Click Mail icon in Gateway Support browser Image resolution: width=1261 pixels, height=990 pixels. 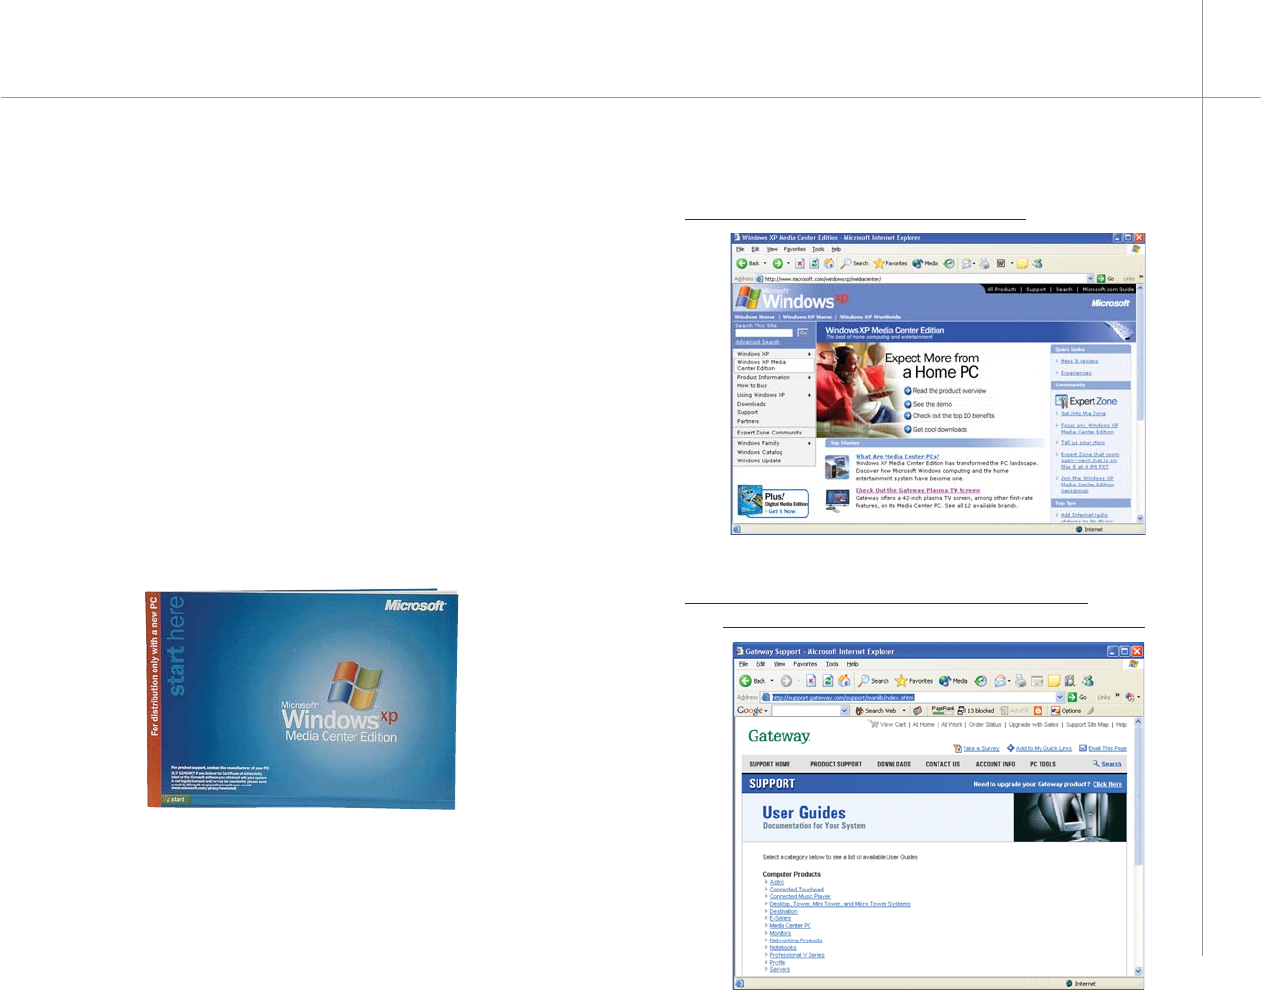(999, 681)
